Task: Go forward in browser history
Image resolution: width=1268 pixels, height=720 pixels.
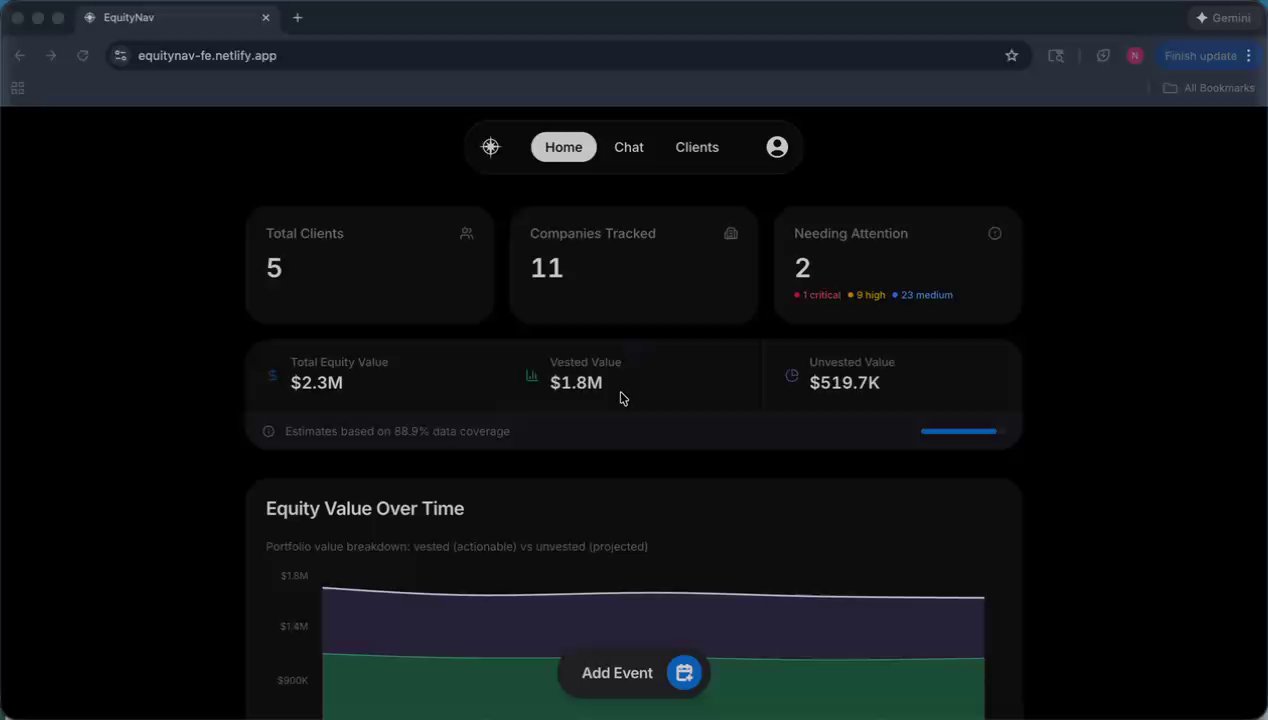Action: coord(51,56)
